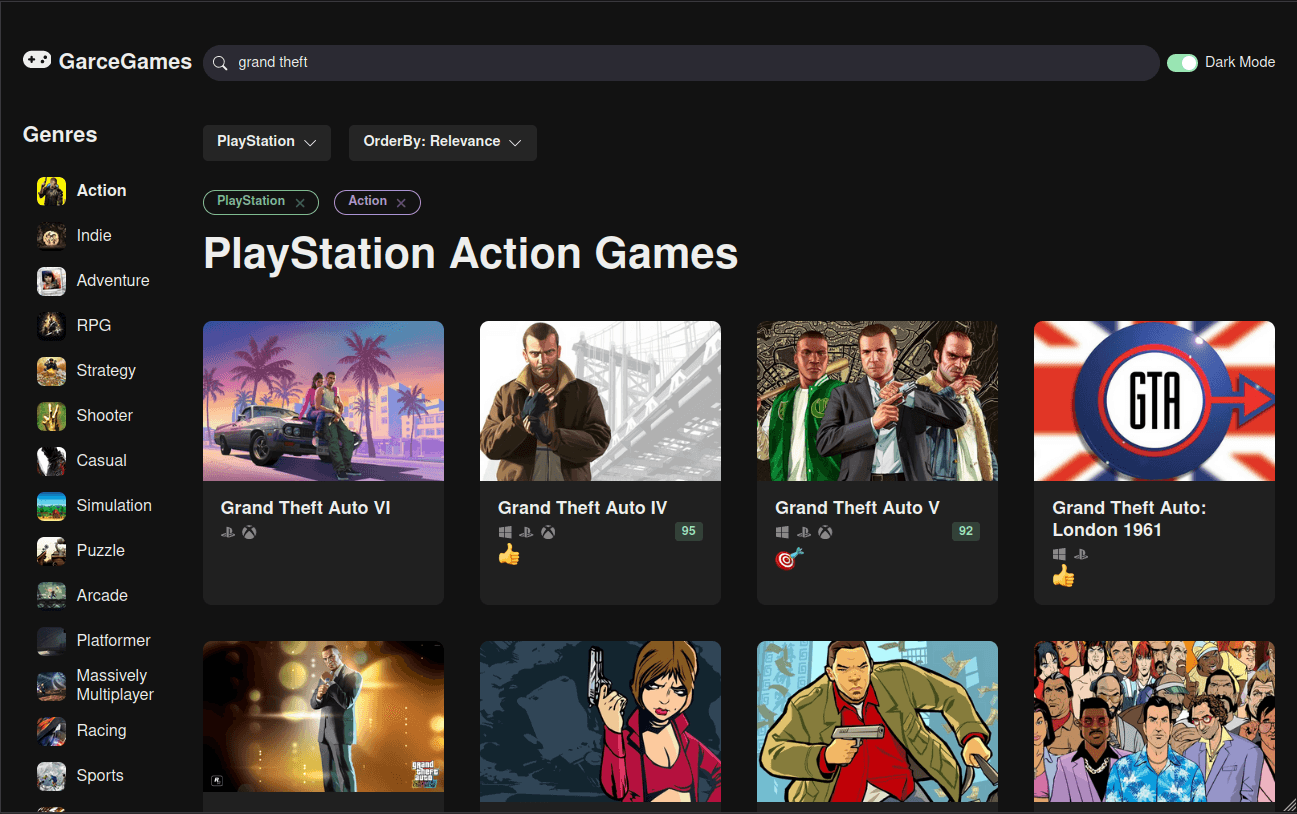Select the Adventure genre icon
The image size is (1297, 814).
coord(51,281)
